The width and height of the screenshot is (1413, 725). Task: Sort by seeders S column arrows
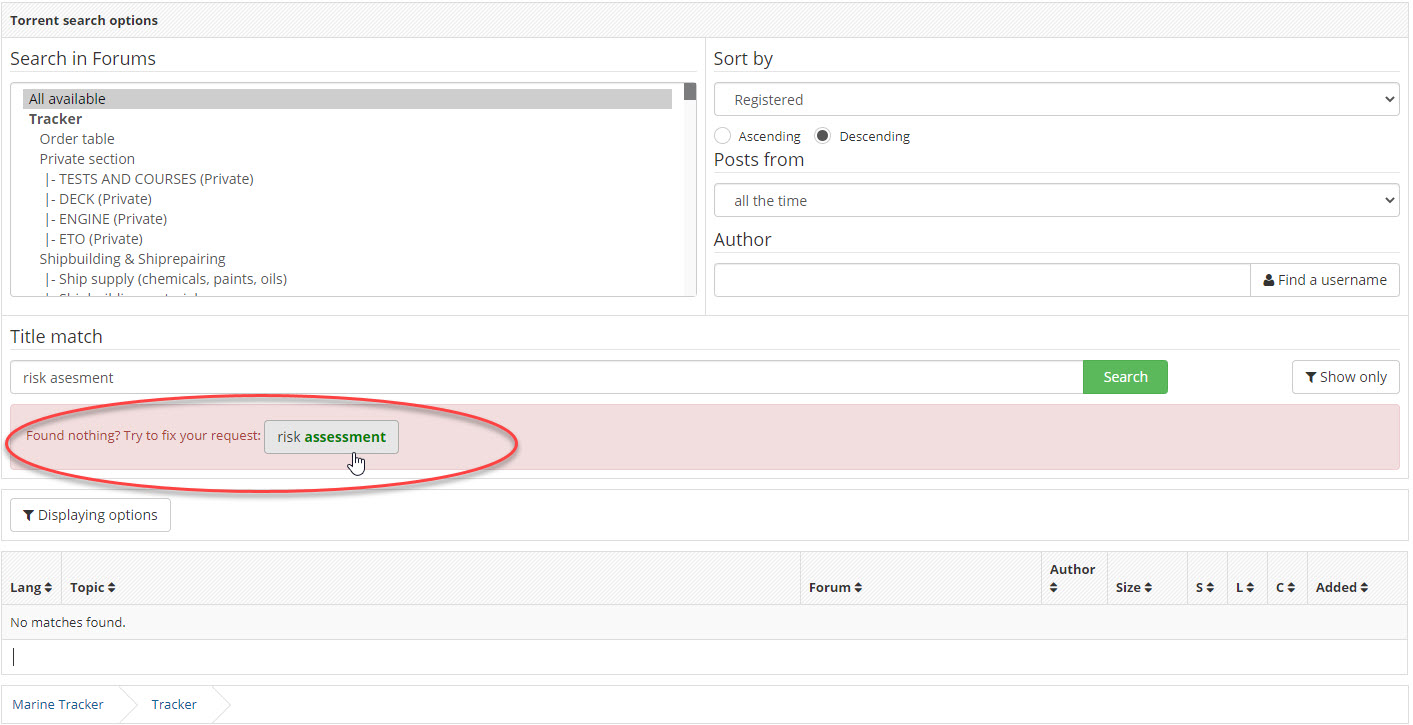pos(1209,588)
